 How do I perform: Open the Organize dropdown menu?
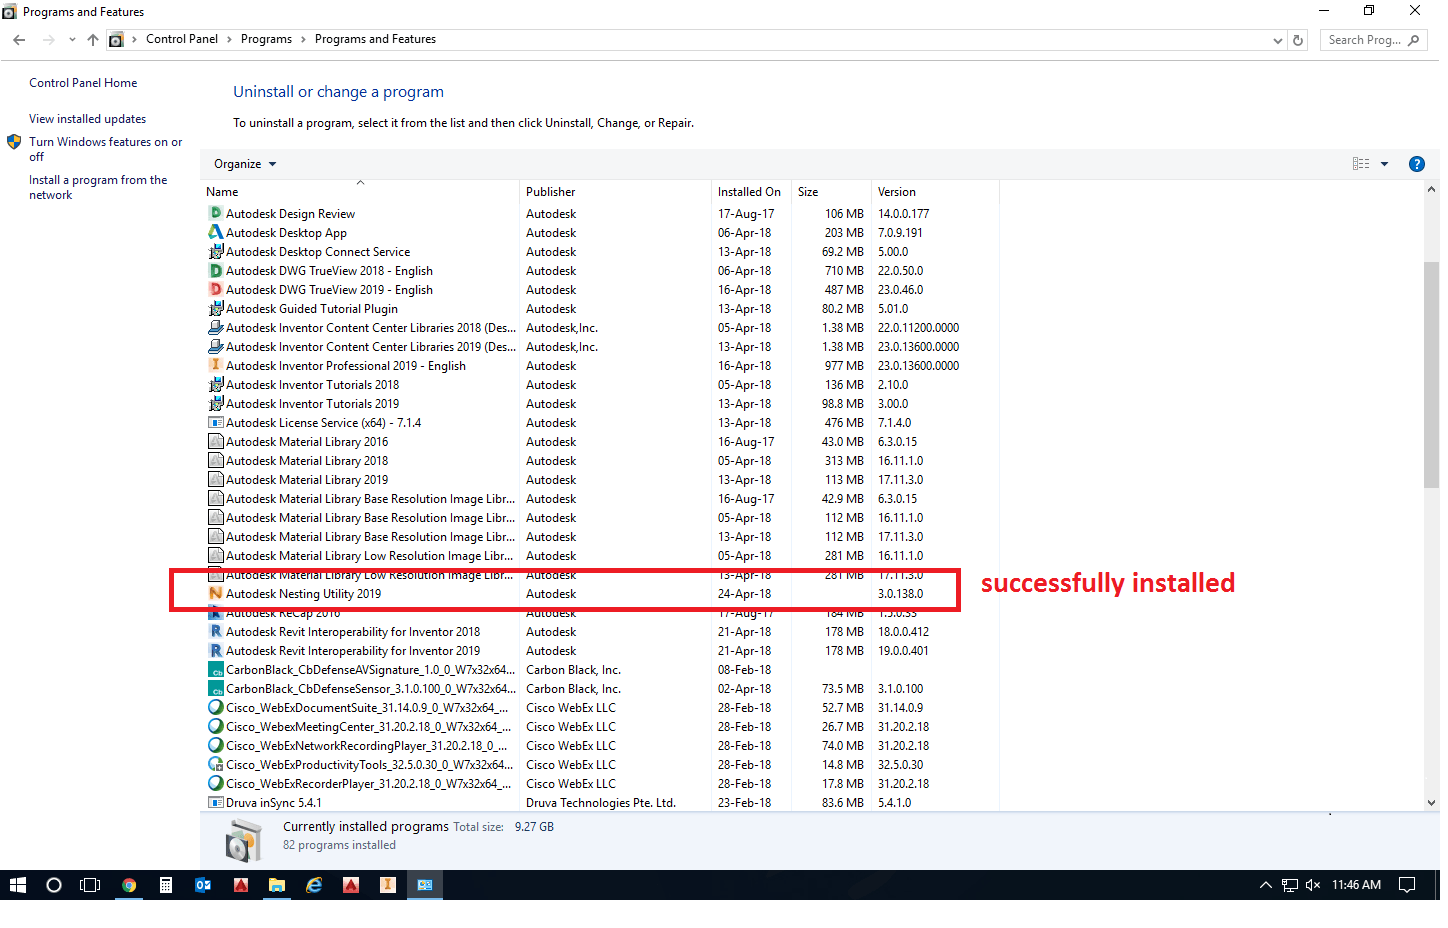[245, 164]
